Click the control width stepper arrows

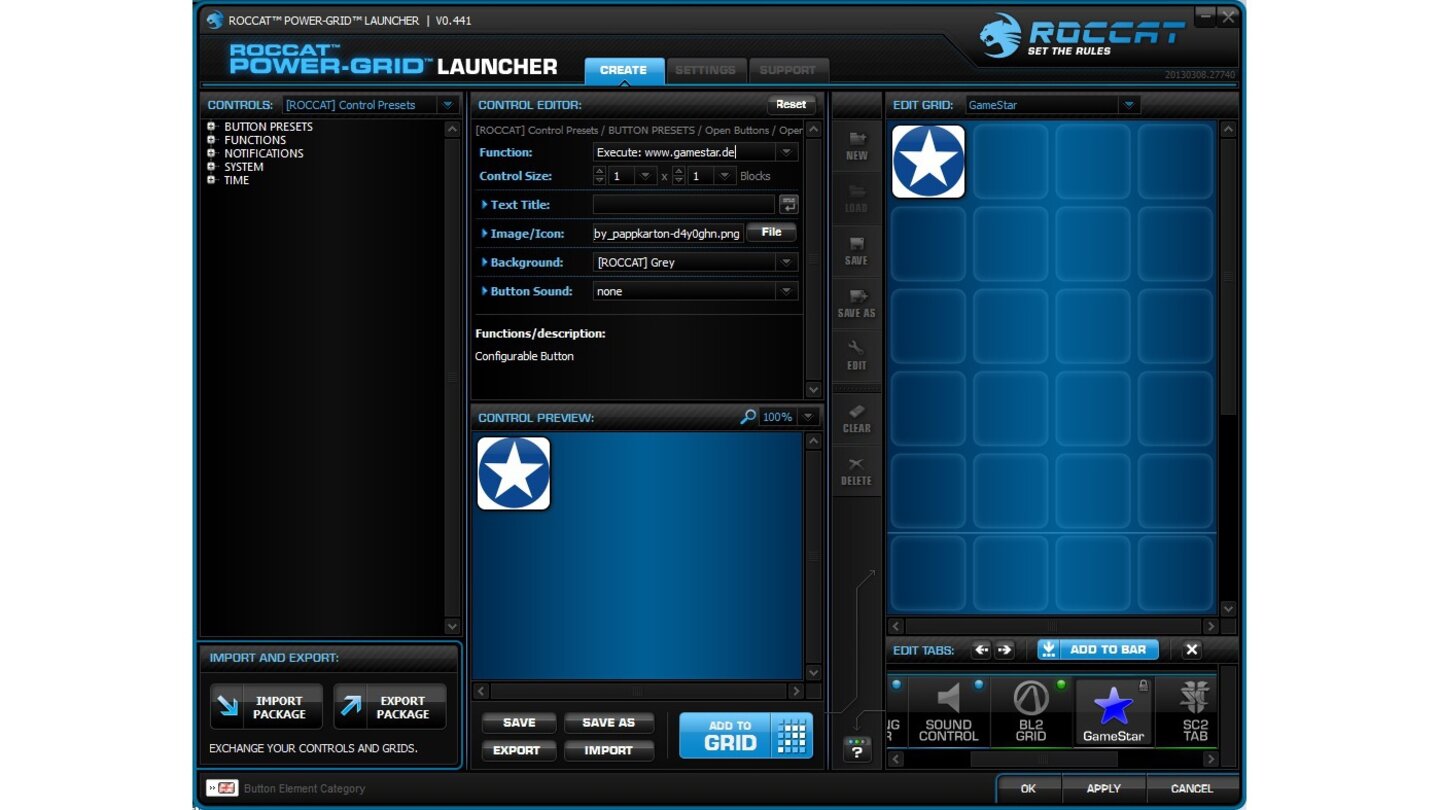click(600, 176)
